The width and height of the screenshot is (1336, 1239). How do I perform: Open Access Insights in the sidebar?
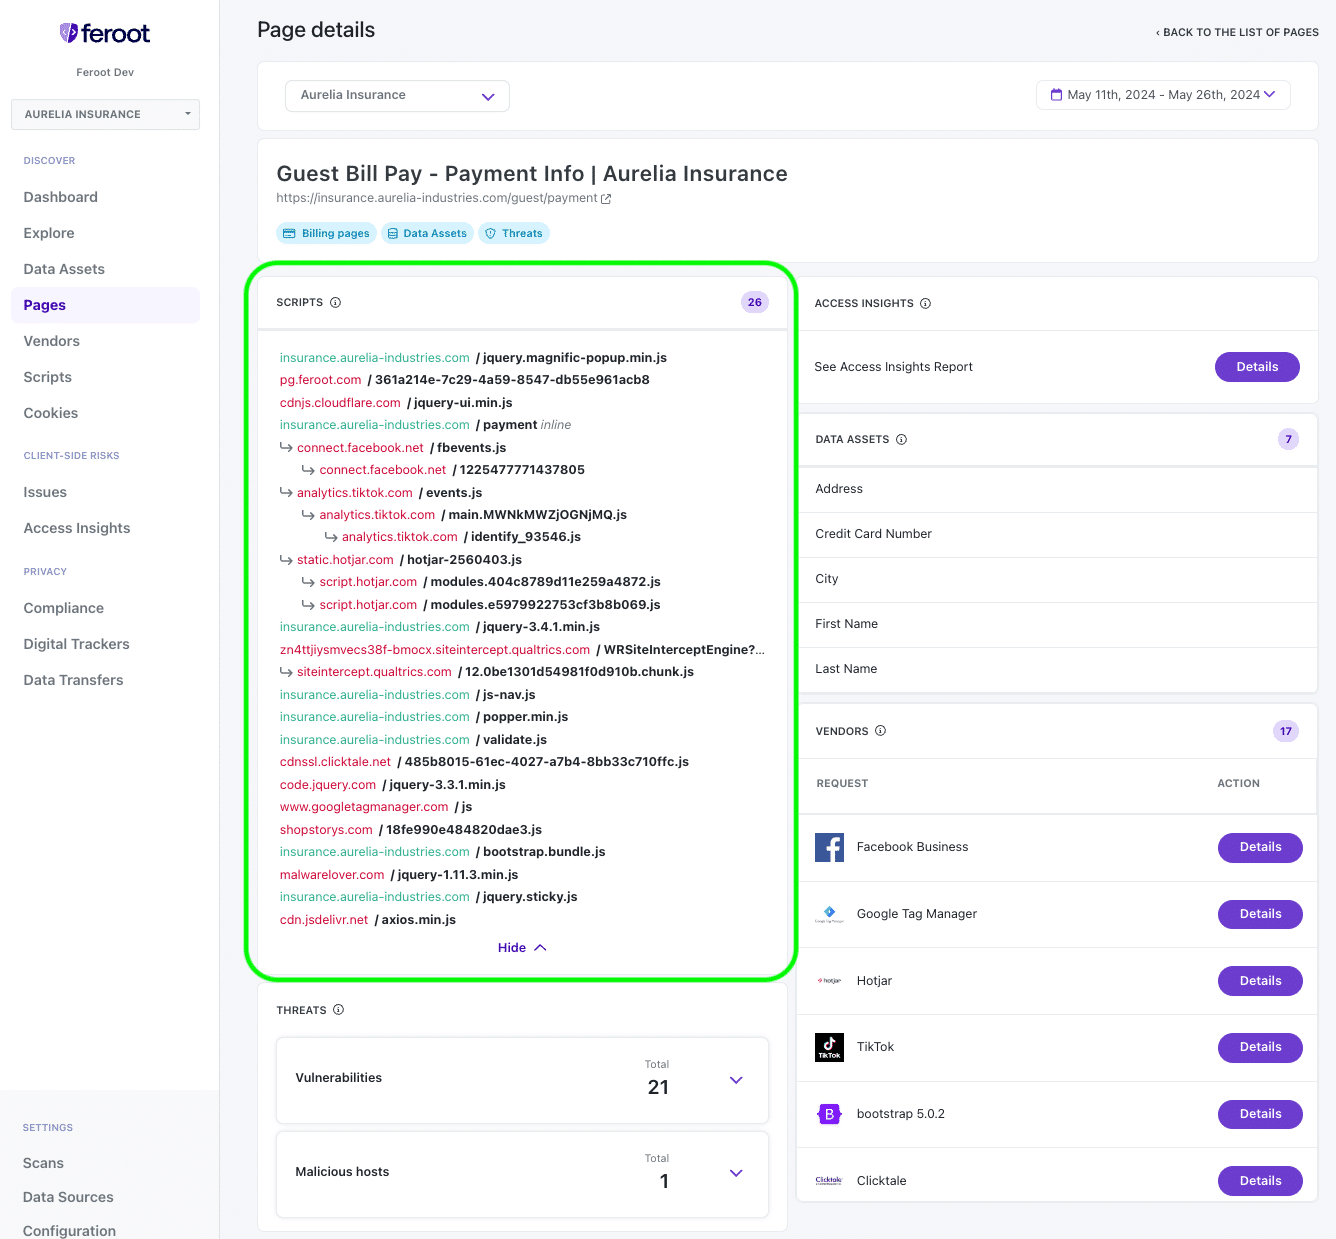(x=77, y=528)
